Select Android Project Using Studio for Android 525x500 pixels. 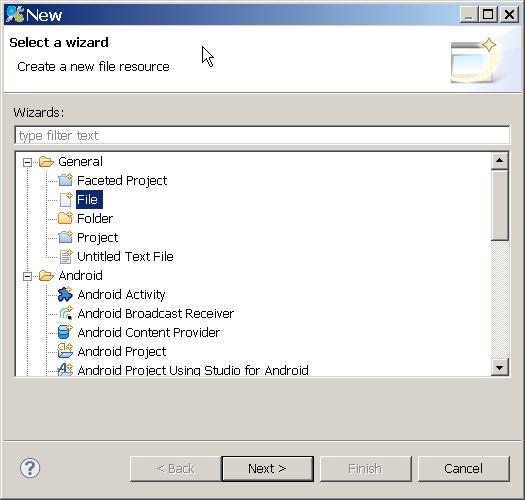193,370
